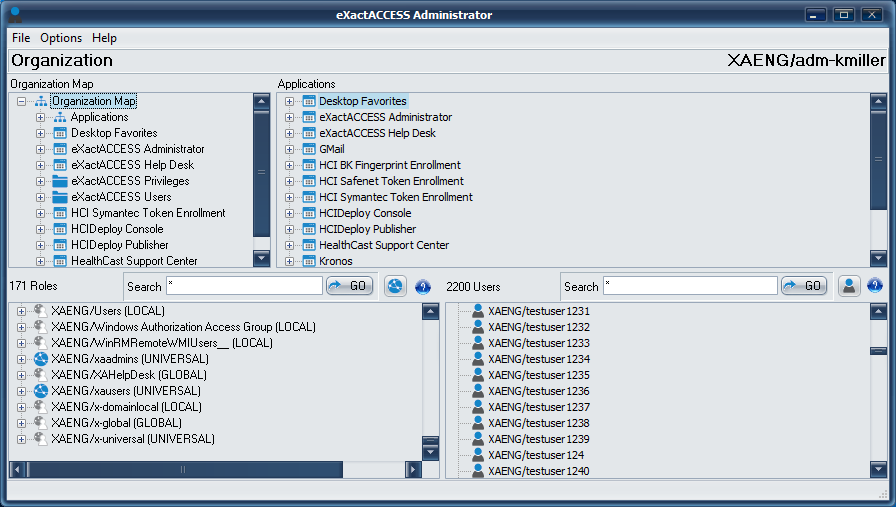This screenshot has height=507, width=896.
Task: Select XAENG/testuser1240 in users list
Action: point(539,471)
